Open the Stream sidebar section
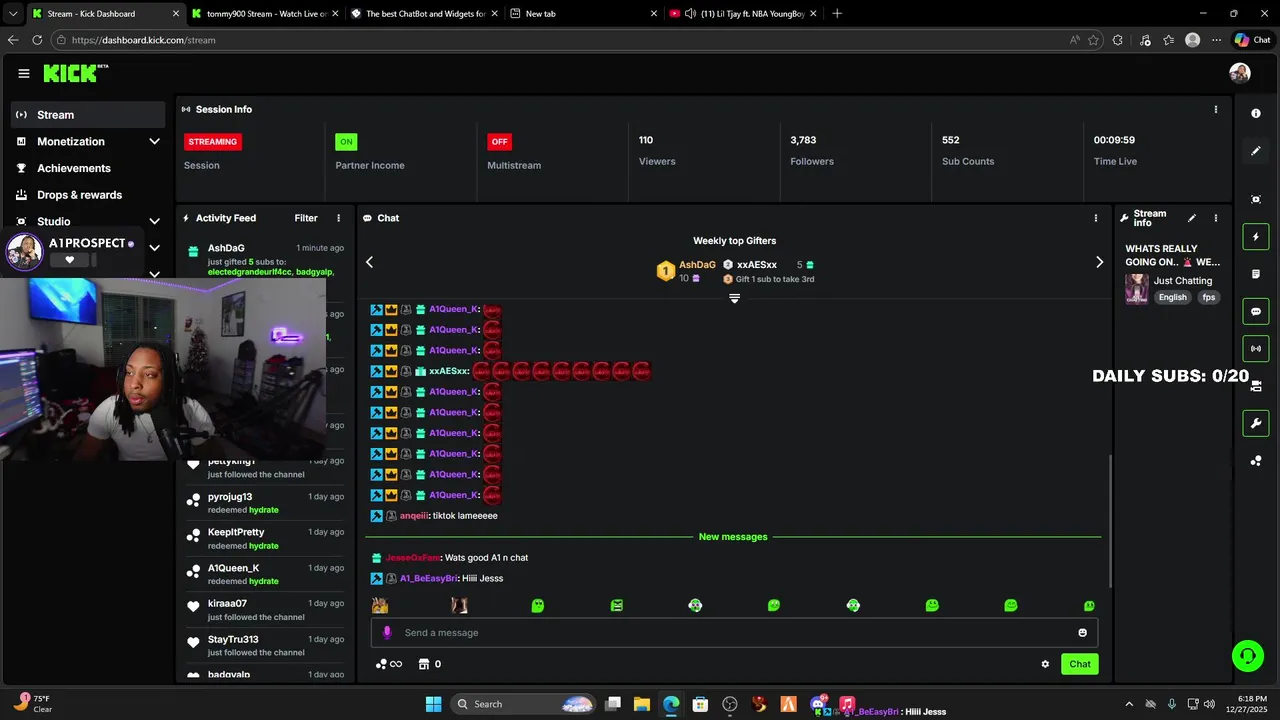Image resolution: width=1280 pixels, height=720 pixels. coord(88,114)
